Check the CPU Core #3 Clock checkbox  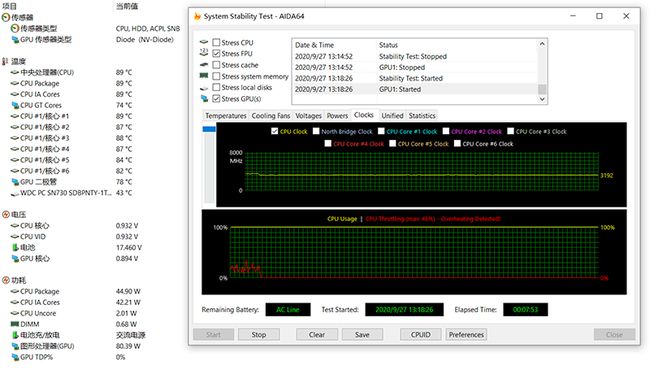(x=510, y=131)
